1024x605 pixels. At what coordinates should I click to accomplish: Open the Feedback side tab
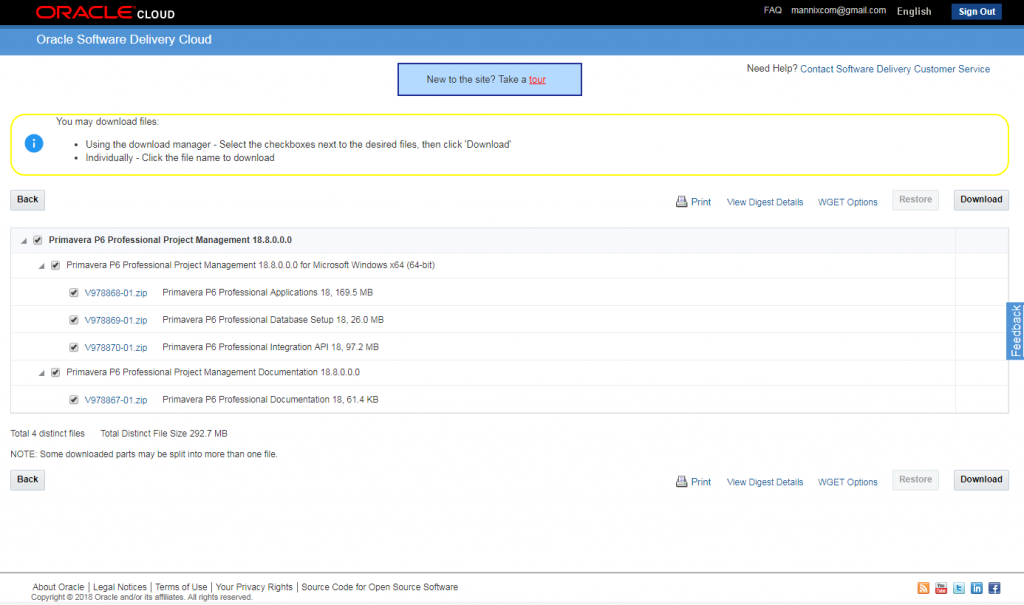pyautogui.click(x=1015, y=331)
